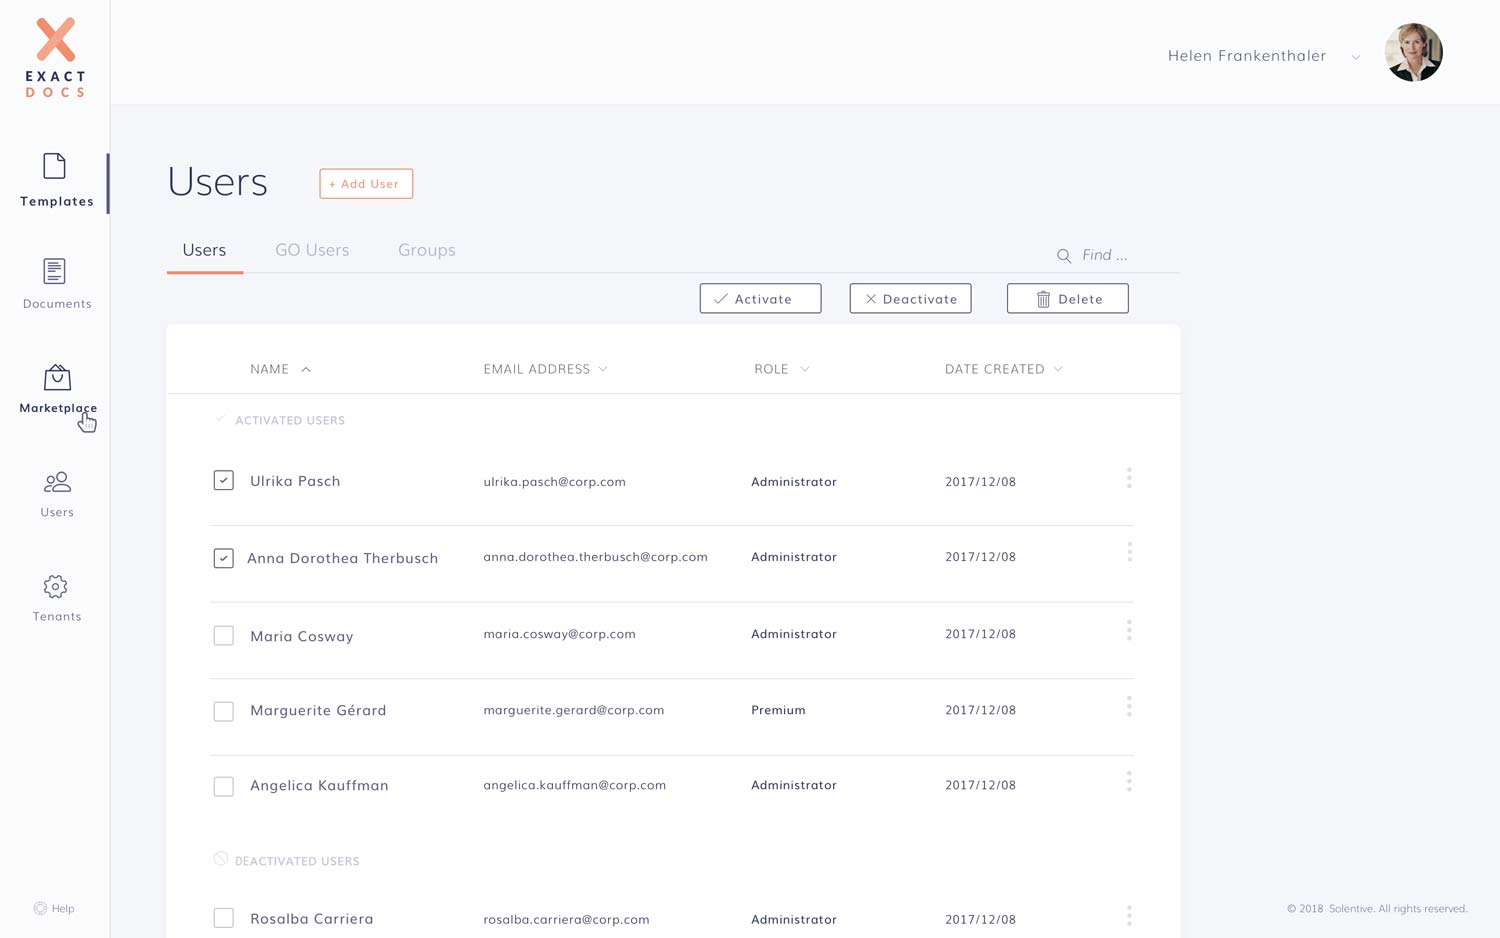Open Help in the sidebar
This screenshot has height=938, width=1500.
(54, 908)
